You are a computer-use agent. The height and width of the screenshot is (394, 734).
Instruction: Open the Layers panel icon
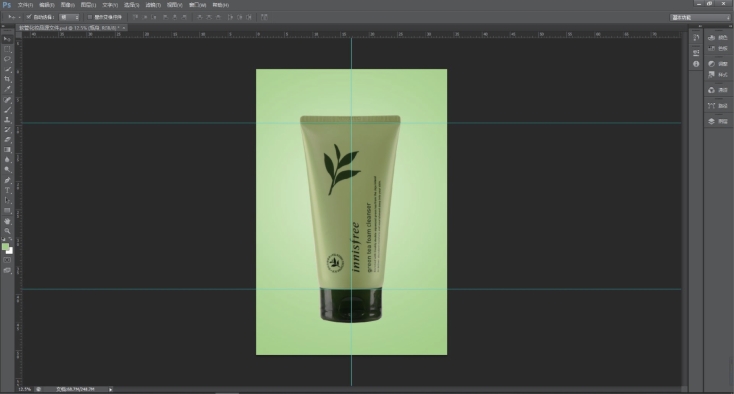718,121
